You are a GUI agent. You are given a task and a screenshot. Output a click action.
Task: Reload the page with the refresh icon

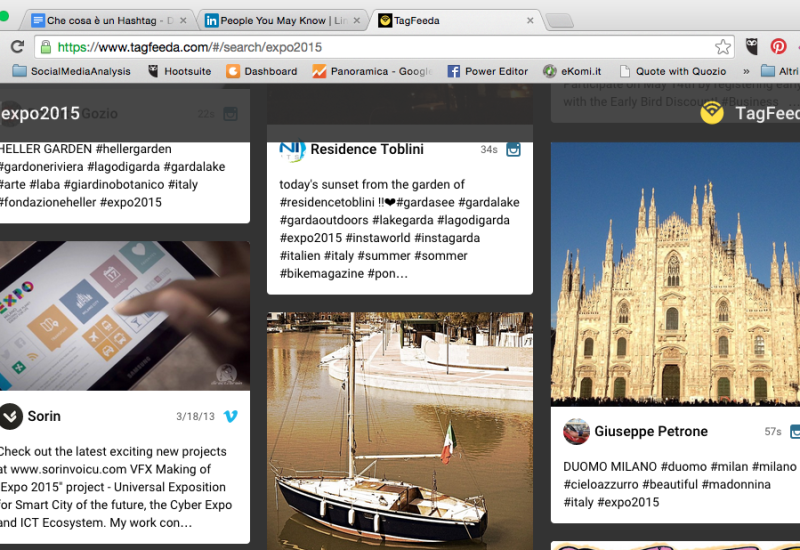pyautogui.click(x=17, y=47)
